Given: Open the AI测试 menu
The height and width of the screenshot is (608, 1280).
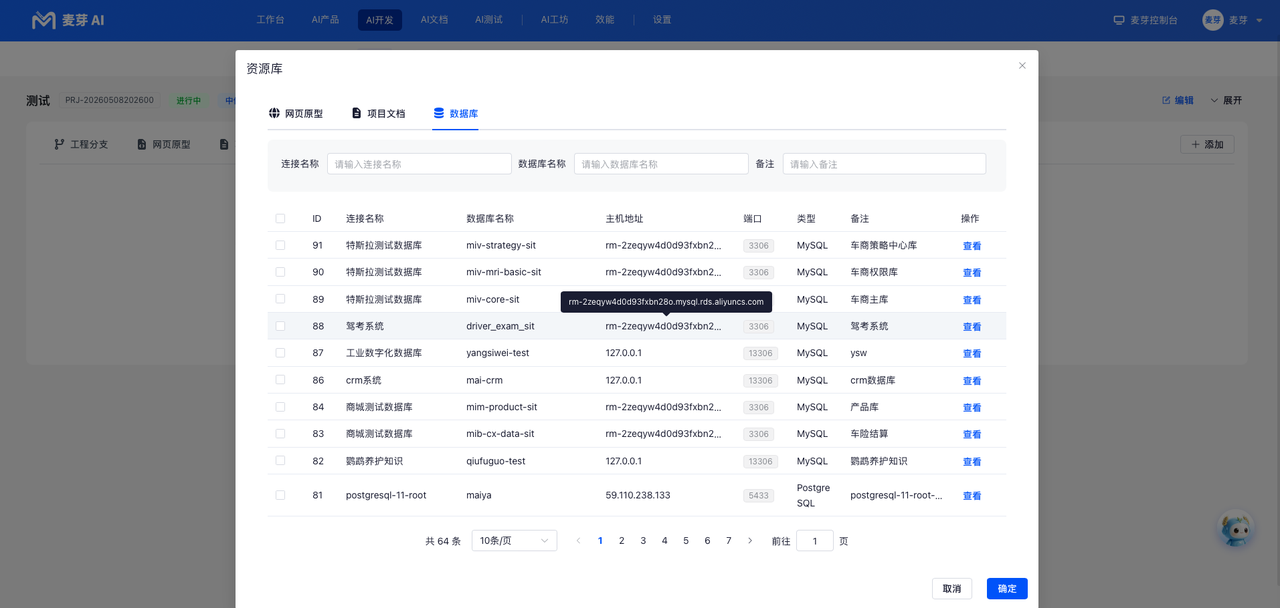Looking at the screenshot, I should 488,20.
